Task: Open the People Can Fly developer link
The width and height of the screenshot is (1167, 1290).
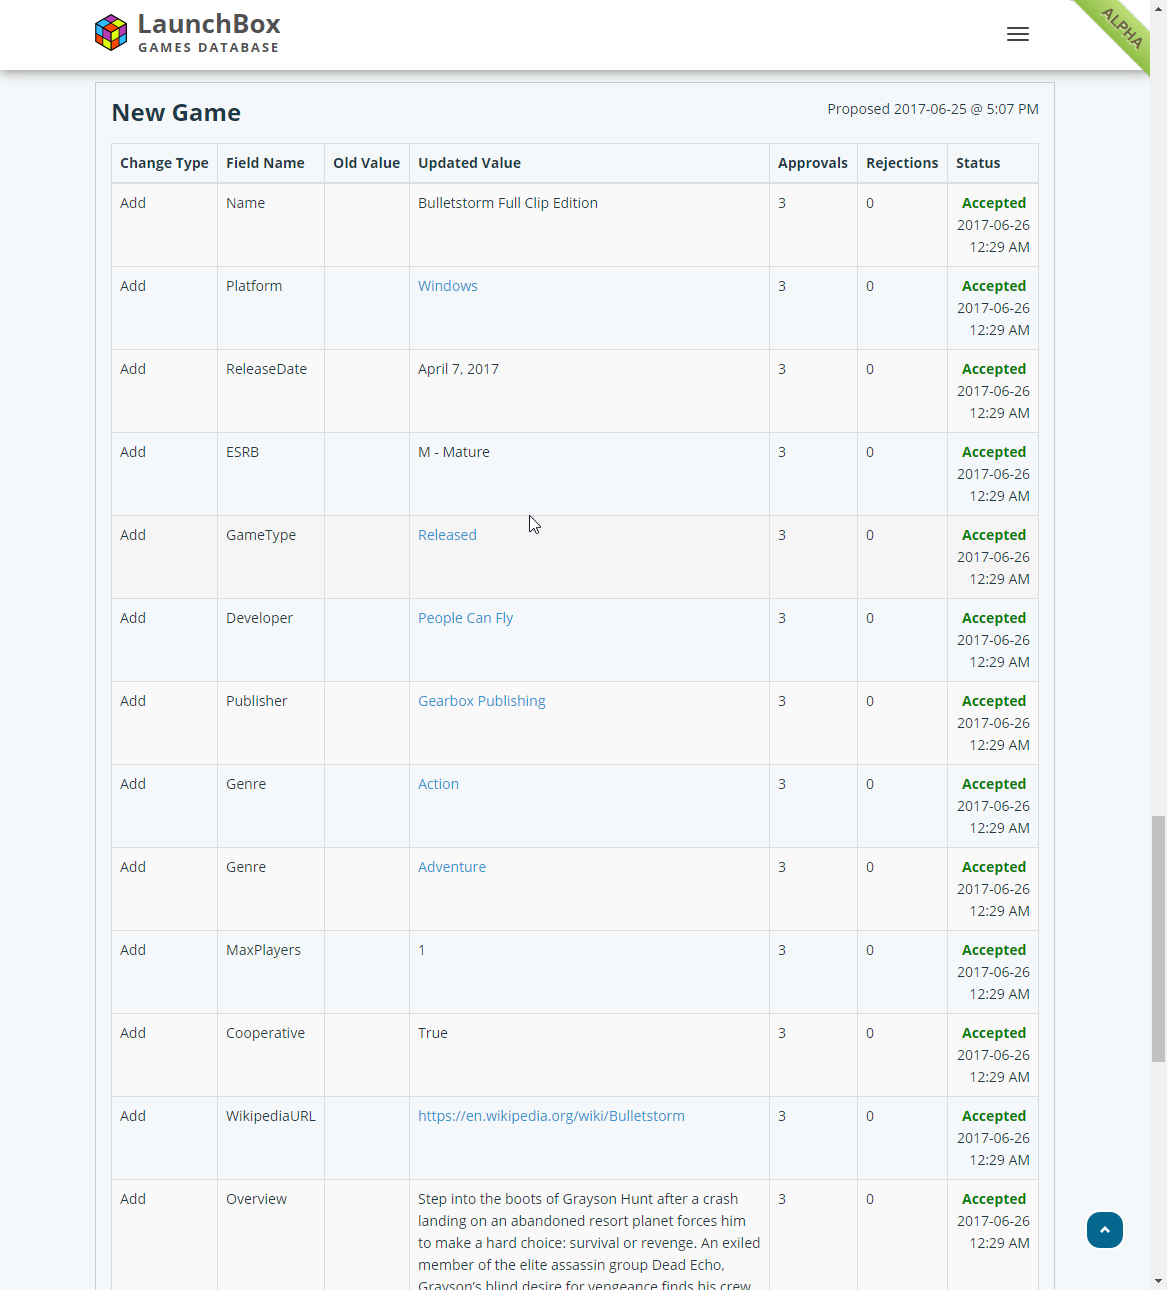Action: pyautogui.click(x=465, y=618)
